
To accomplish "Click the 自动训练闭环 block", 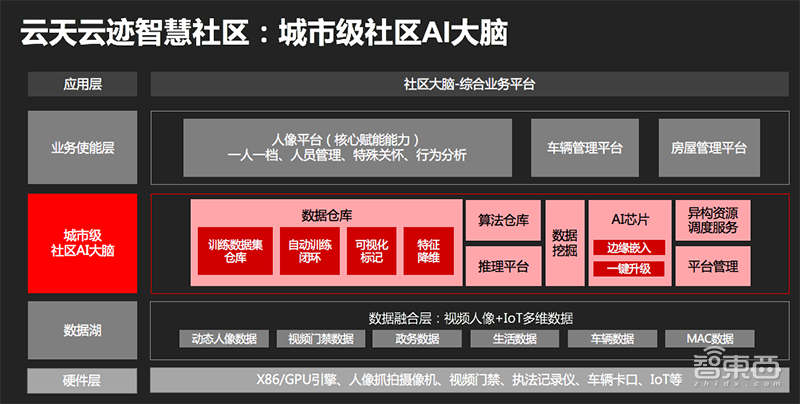I will click(310, 251).
